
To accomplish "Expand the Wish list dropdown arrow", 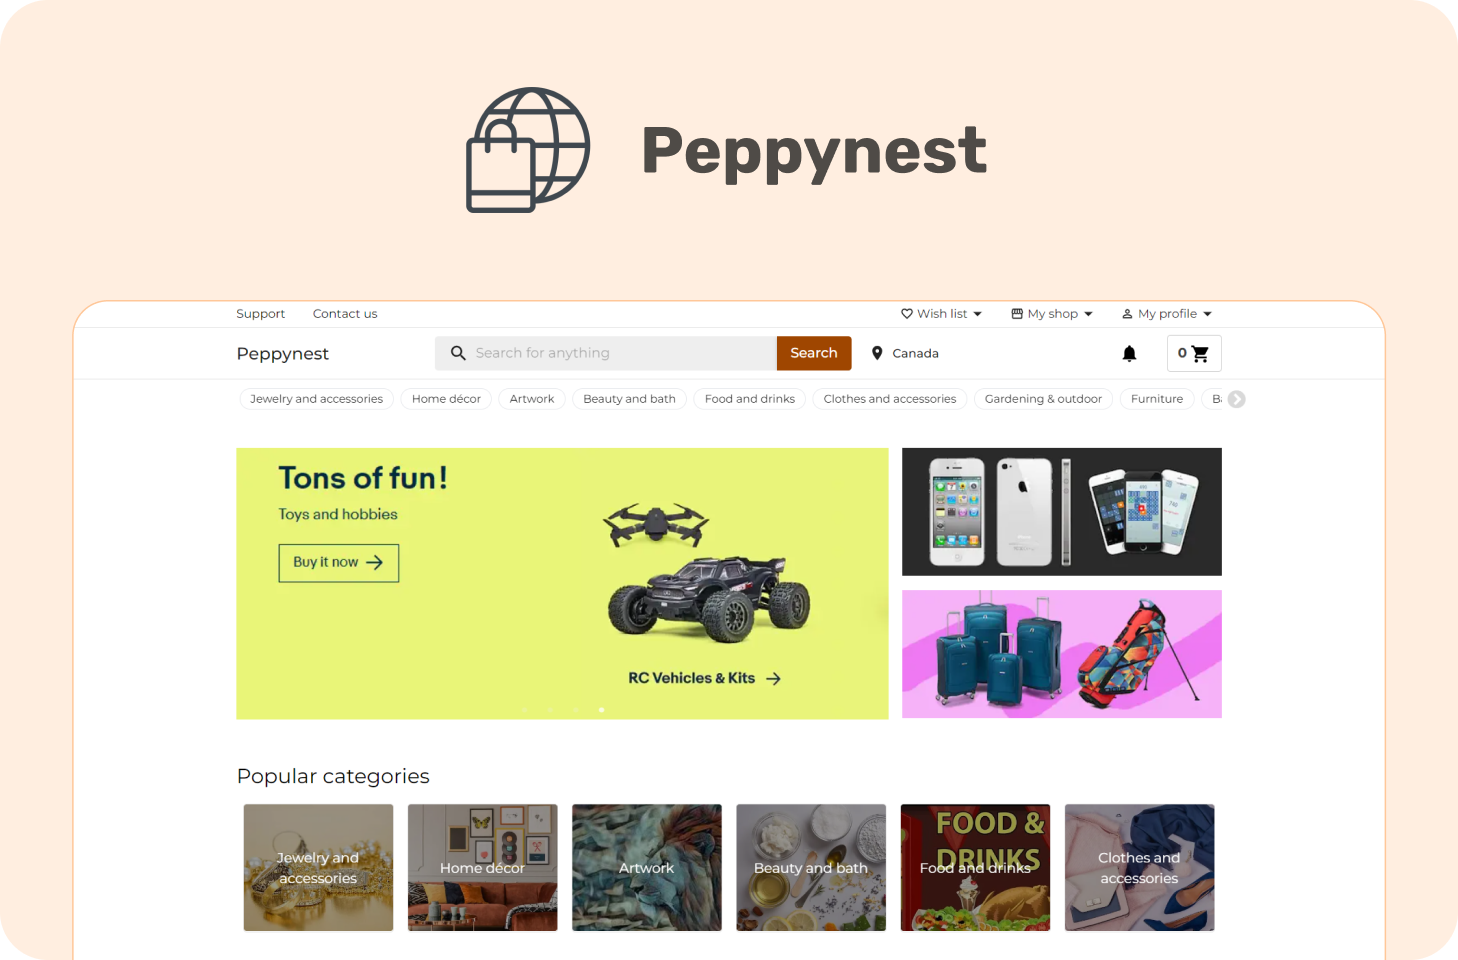I will click(978, 314).
